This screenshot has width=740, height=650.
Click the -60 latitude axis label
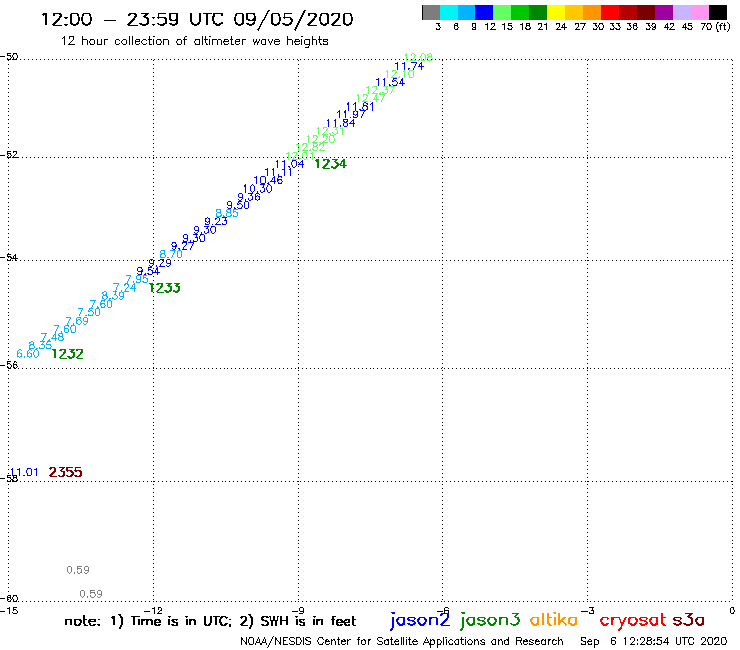click(x=9, y=599)
